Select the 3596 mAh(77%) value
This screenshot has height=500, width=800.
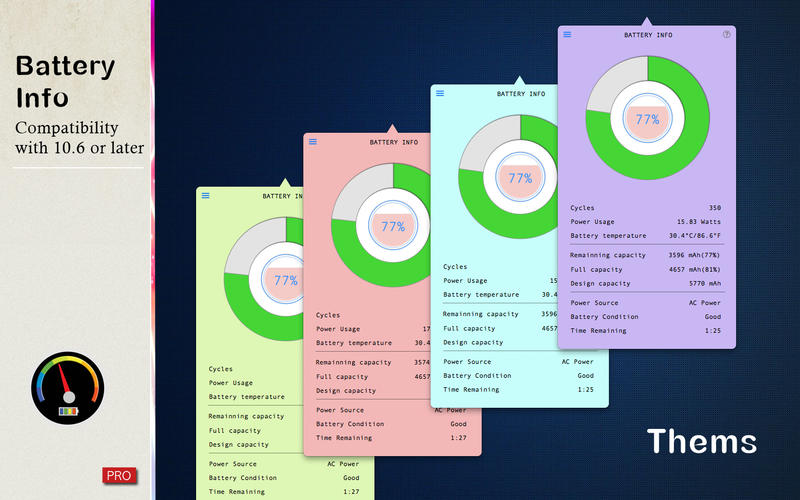(695, 255)
